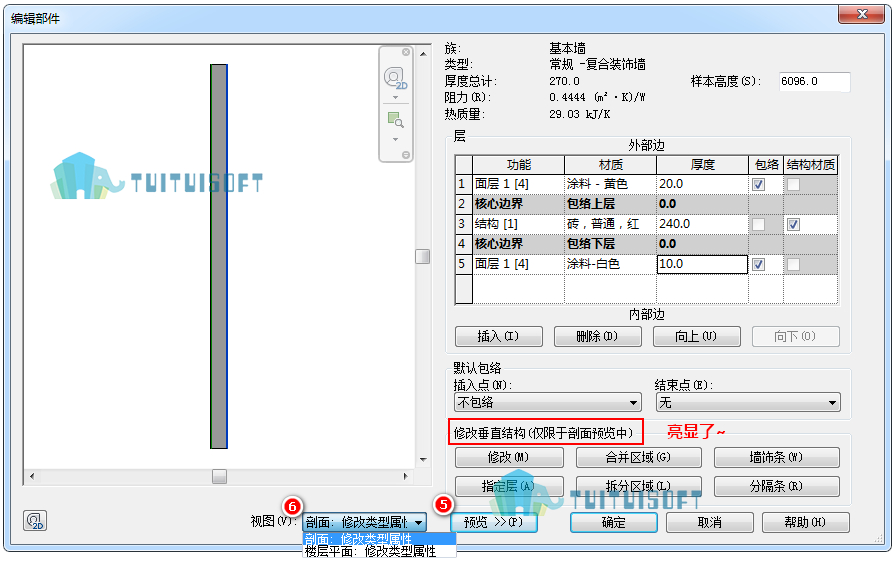Viewport: 896px width, 576px height.
Task: Select the material cell 砖，普通，红
Action: coord(610,224)
